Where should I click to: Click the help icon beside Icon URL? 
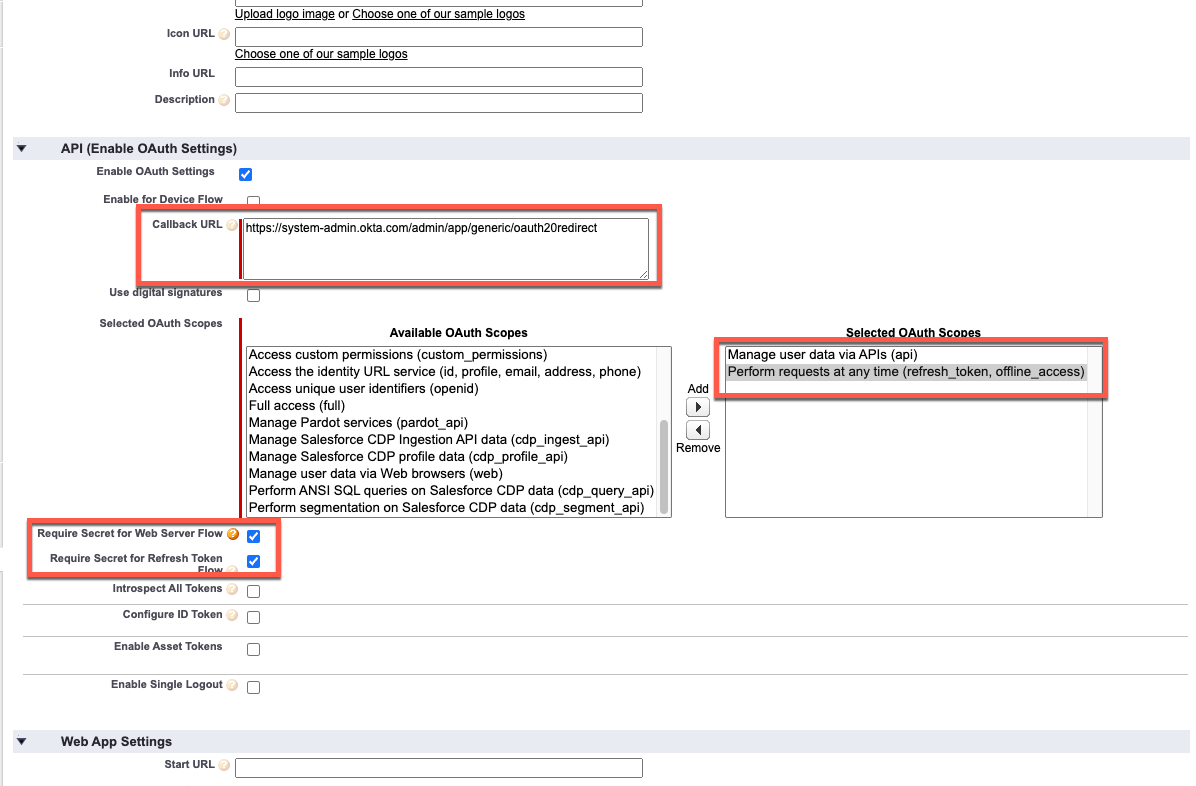tap(224, 33)
